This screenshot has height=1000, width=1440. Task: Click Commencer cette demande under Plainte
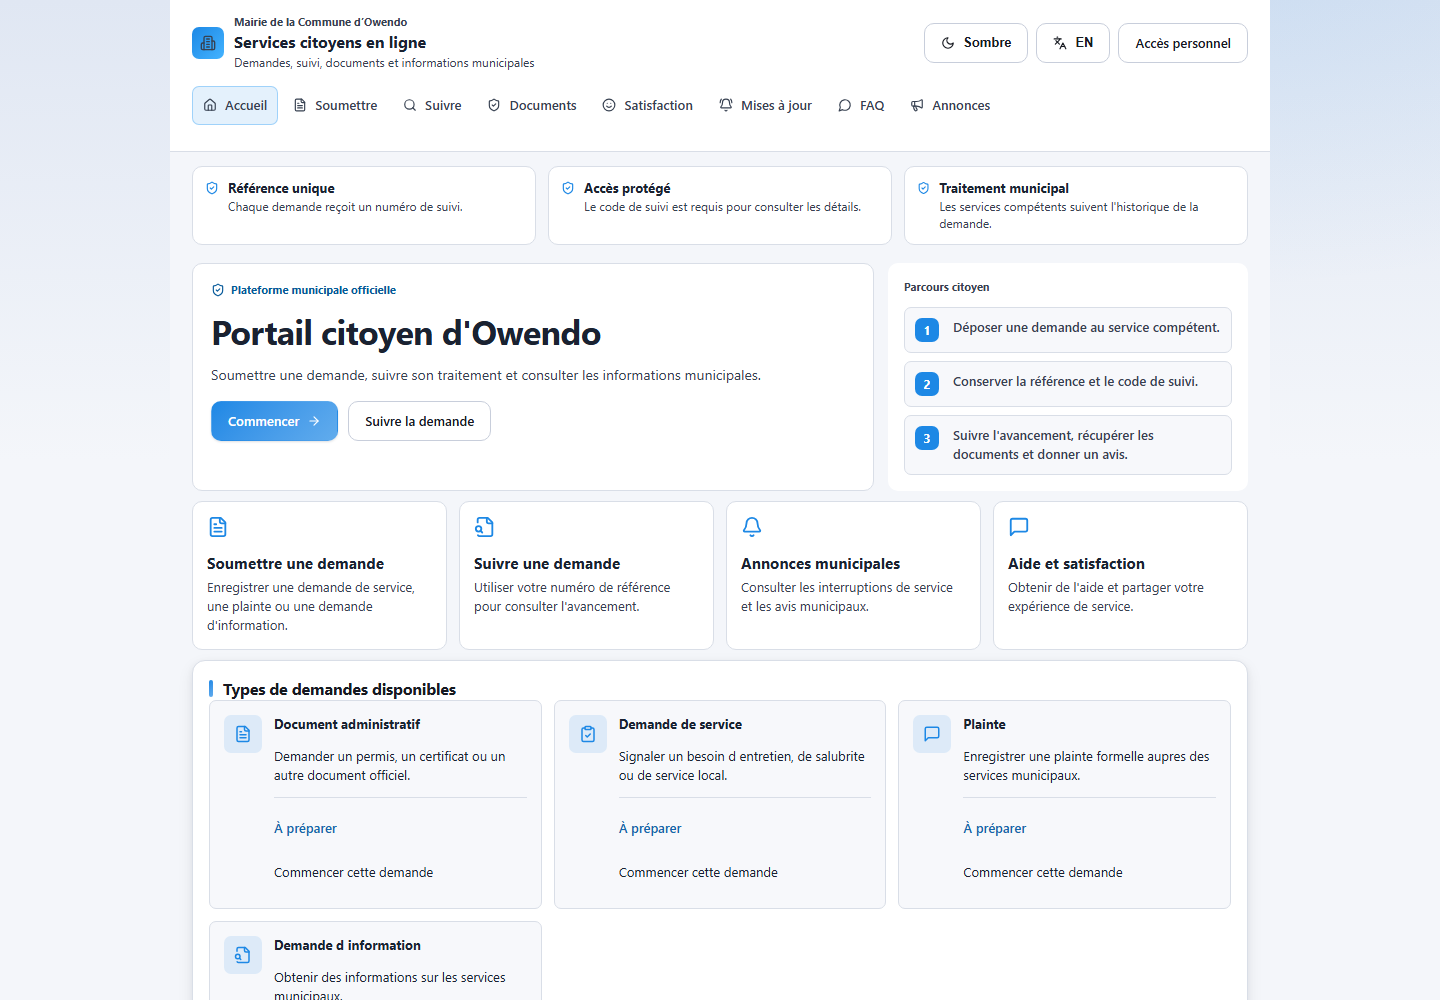coord(1043,872)
